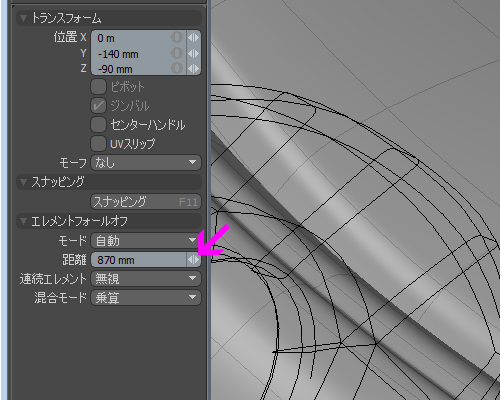Enable the ピボット checkbox
500x400 pixels.
point(98,87)
